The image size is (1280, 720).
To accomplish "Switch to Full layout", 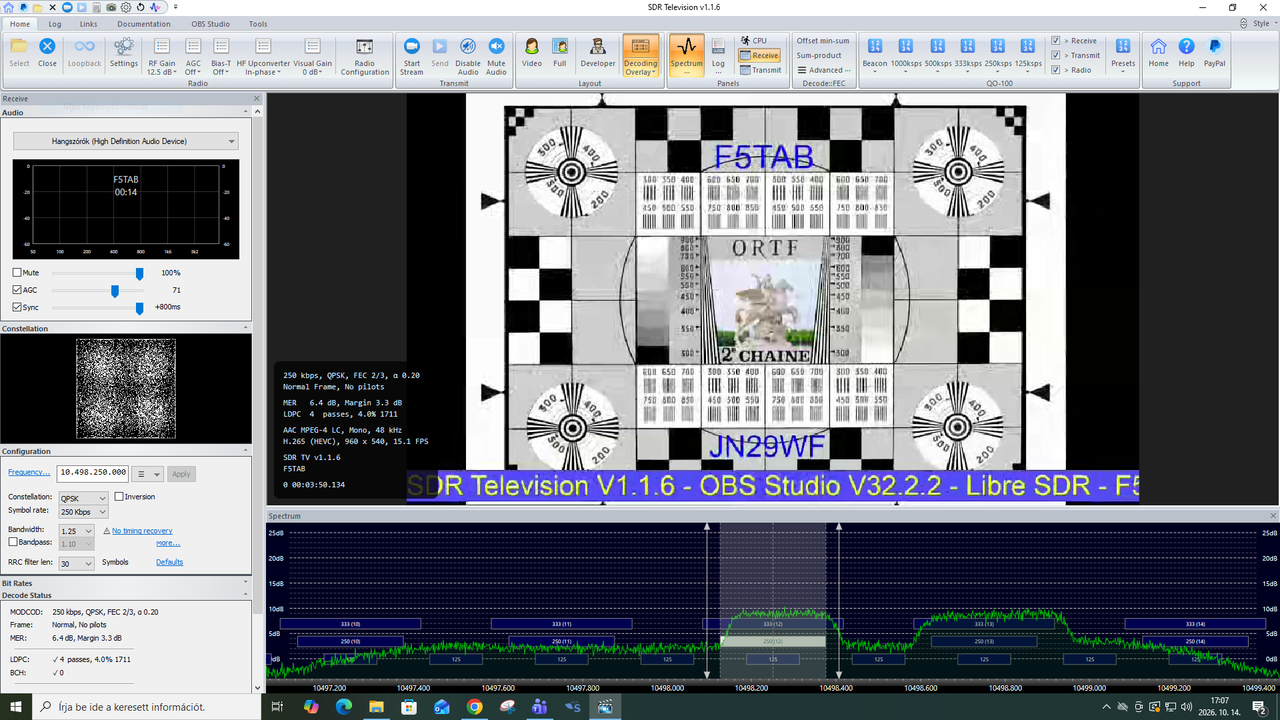I will click(560, 52).
